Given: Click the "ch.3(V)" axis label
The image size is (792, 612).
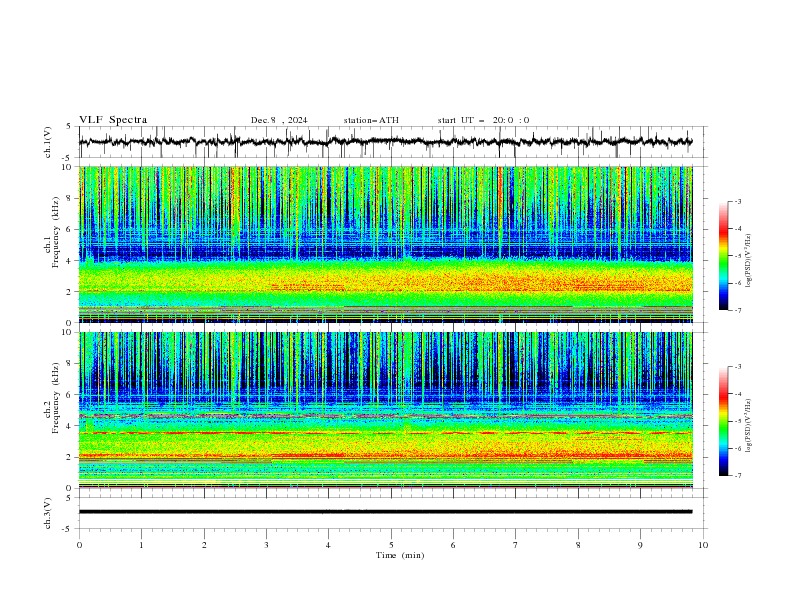Looking at the screenshot, I should click(x=48, y=513).
